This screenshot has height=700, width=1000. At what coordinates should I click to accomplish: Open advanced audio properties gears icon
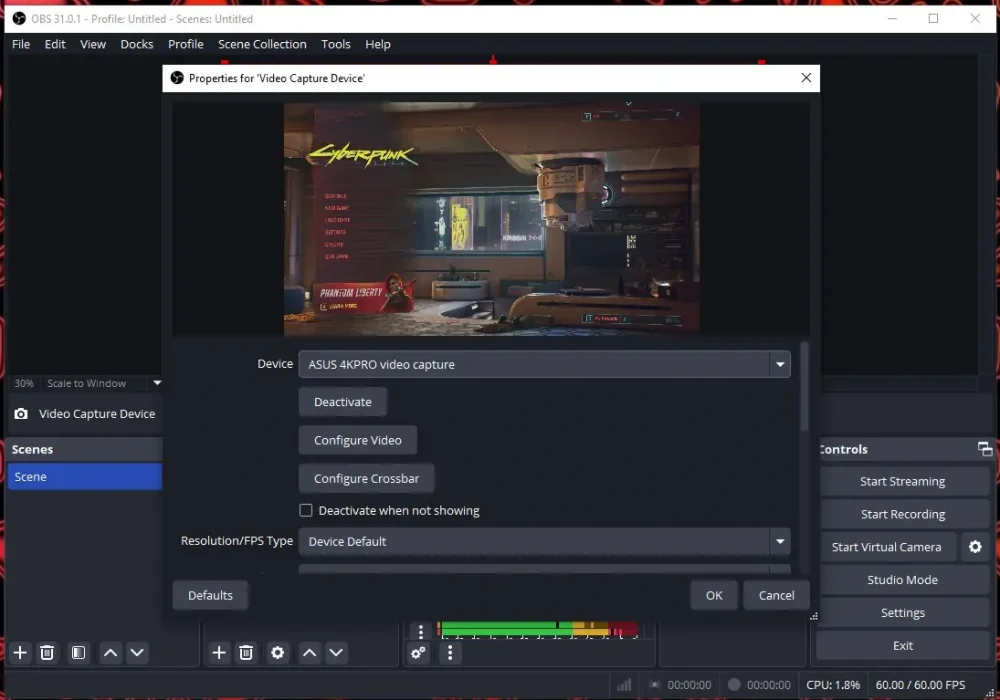(418, 652)
